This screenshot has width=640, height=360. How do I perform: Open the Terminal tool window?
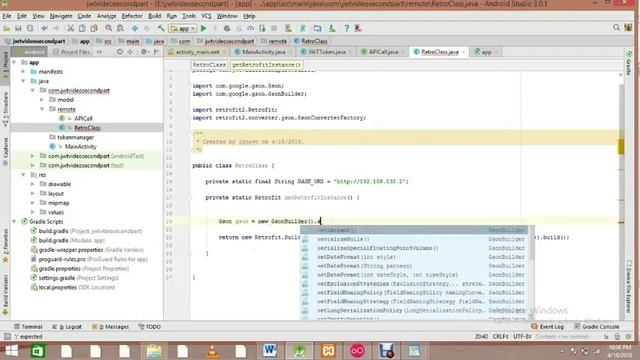[x=28, y=327]
